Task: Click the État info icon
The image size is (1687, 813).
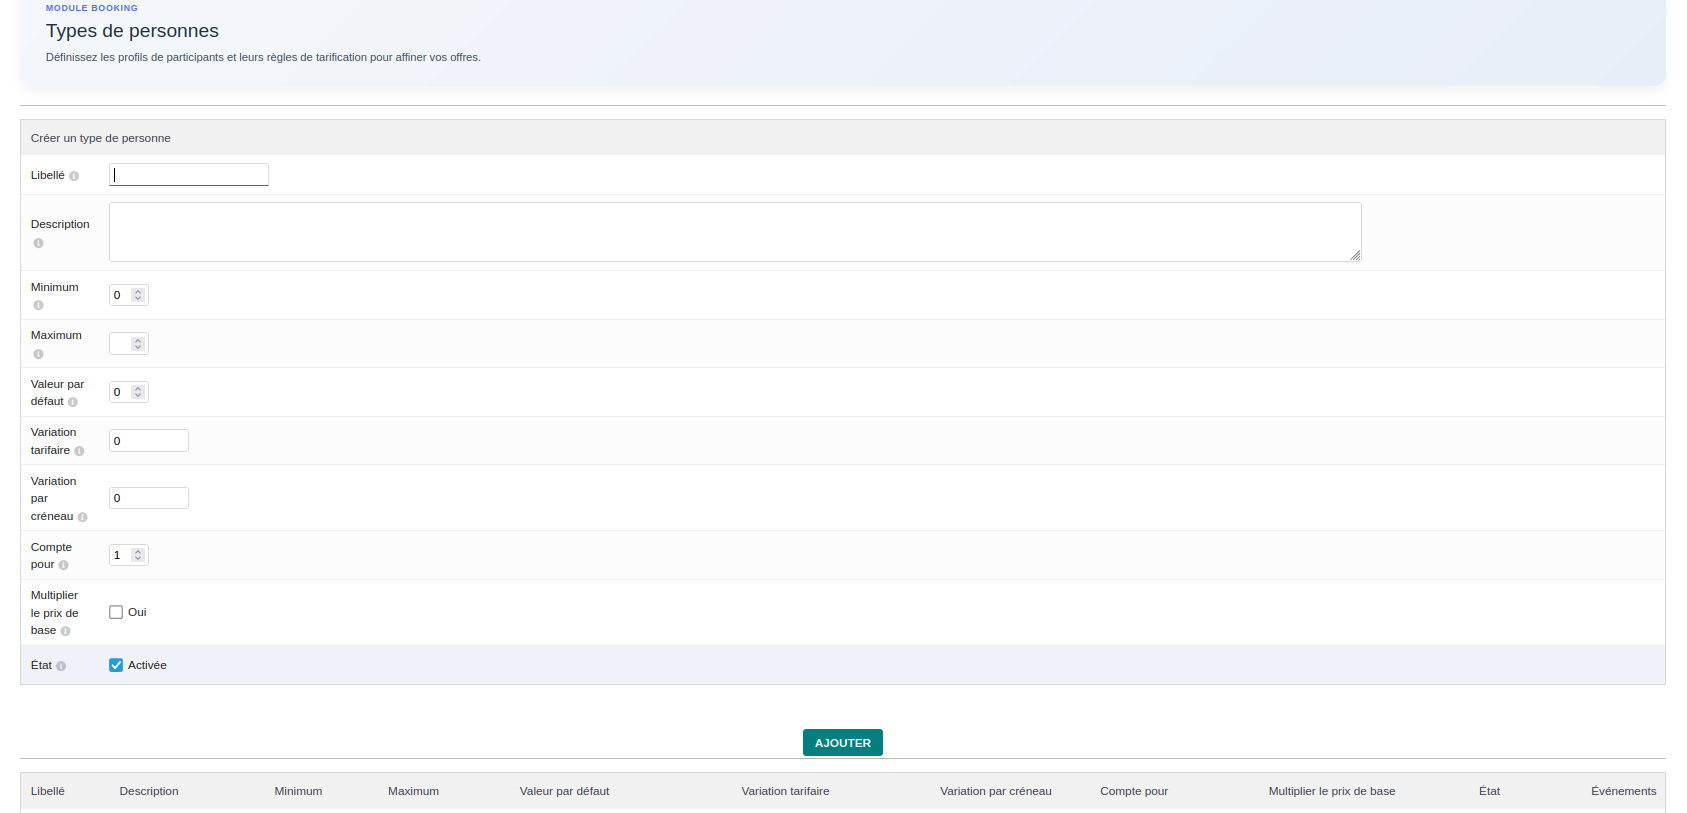Action: click(x=61, y=666)
